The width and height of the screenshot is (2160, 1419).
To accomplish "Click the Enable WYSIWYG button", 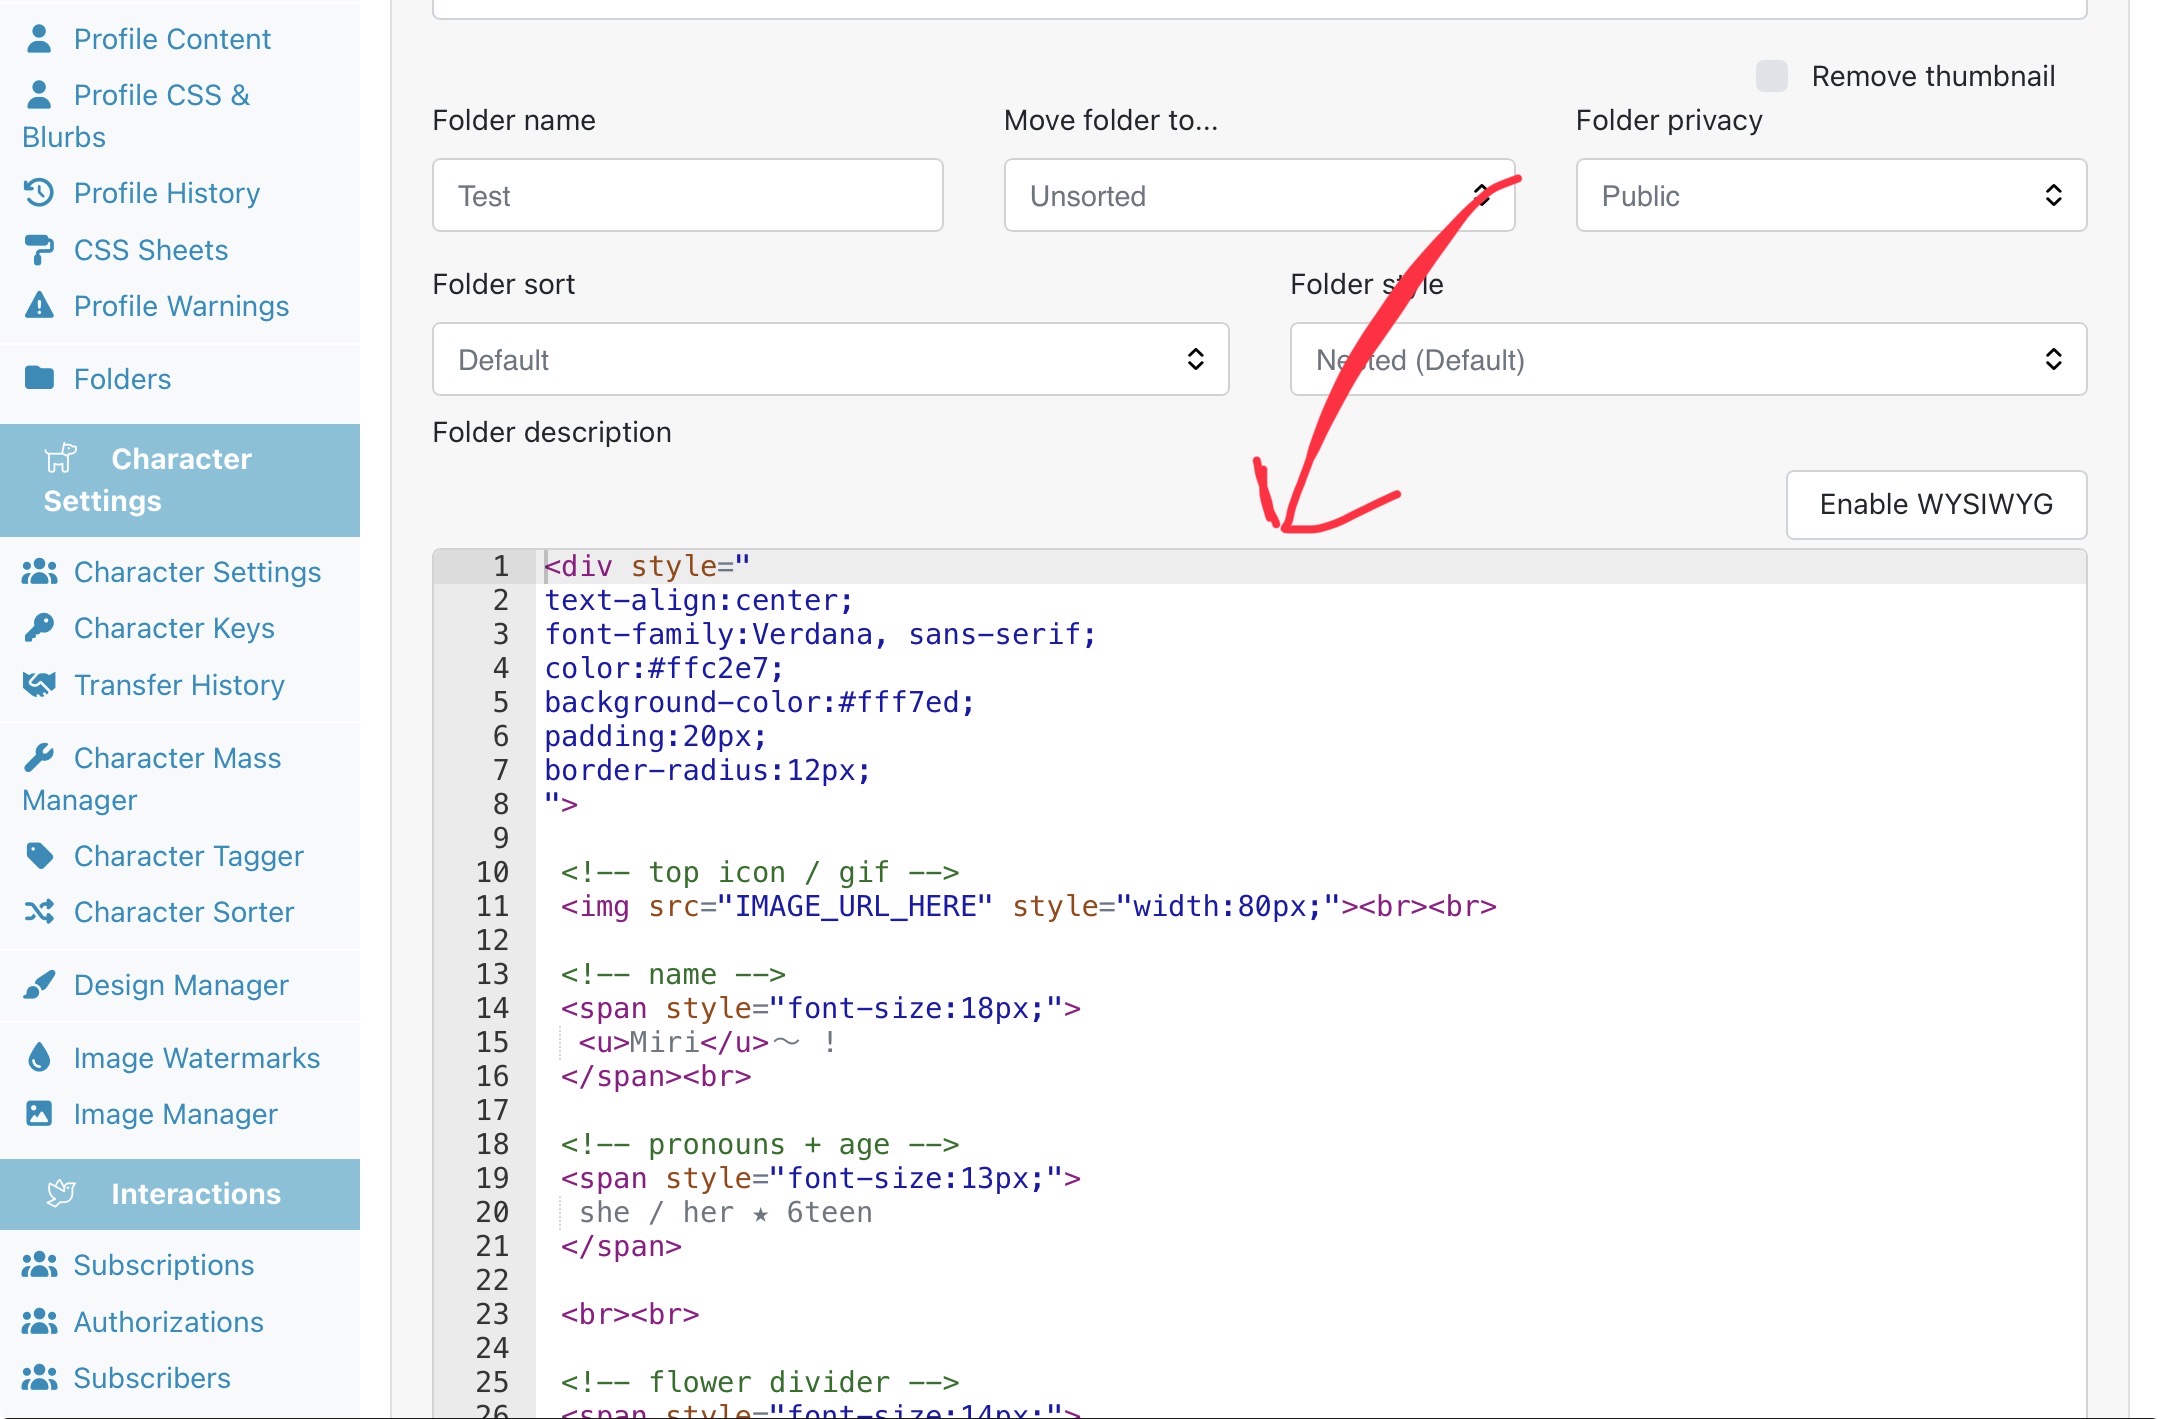I will (1937, 504).
